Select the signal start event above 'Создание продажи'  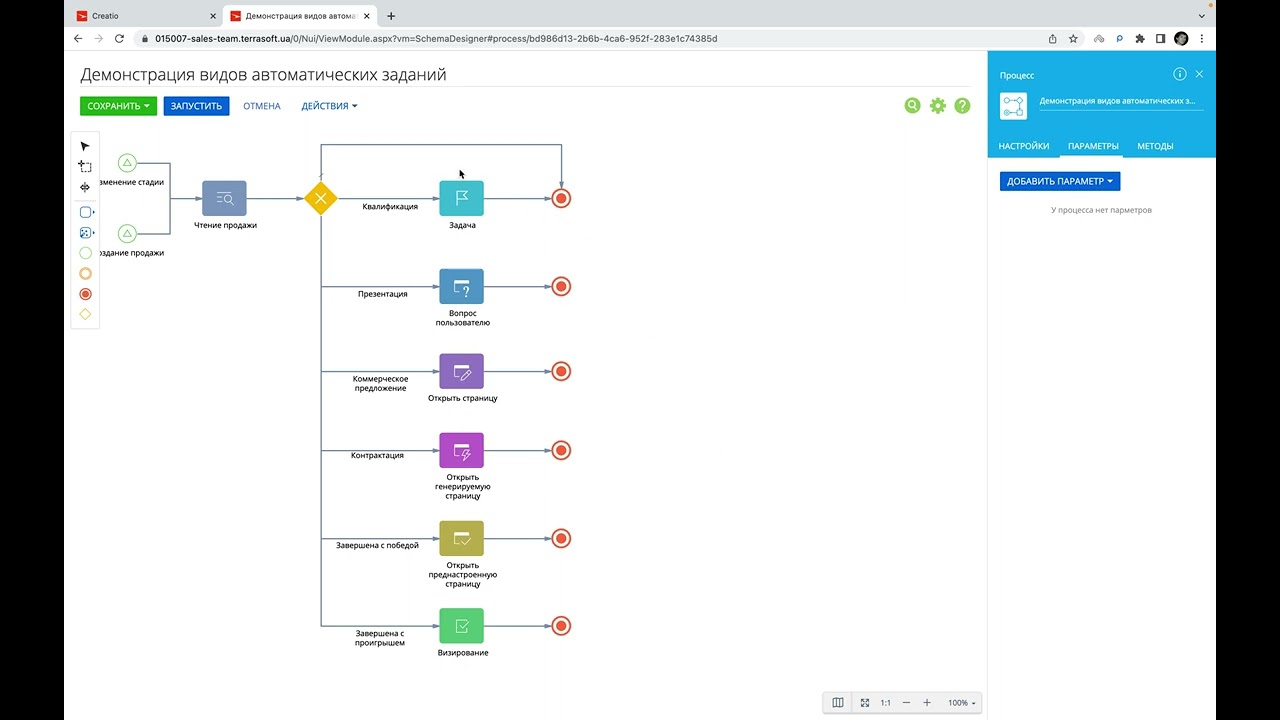tap(127, 234)
